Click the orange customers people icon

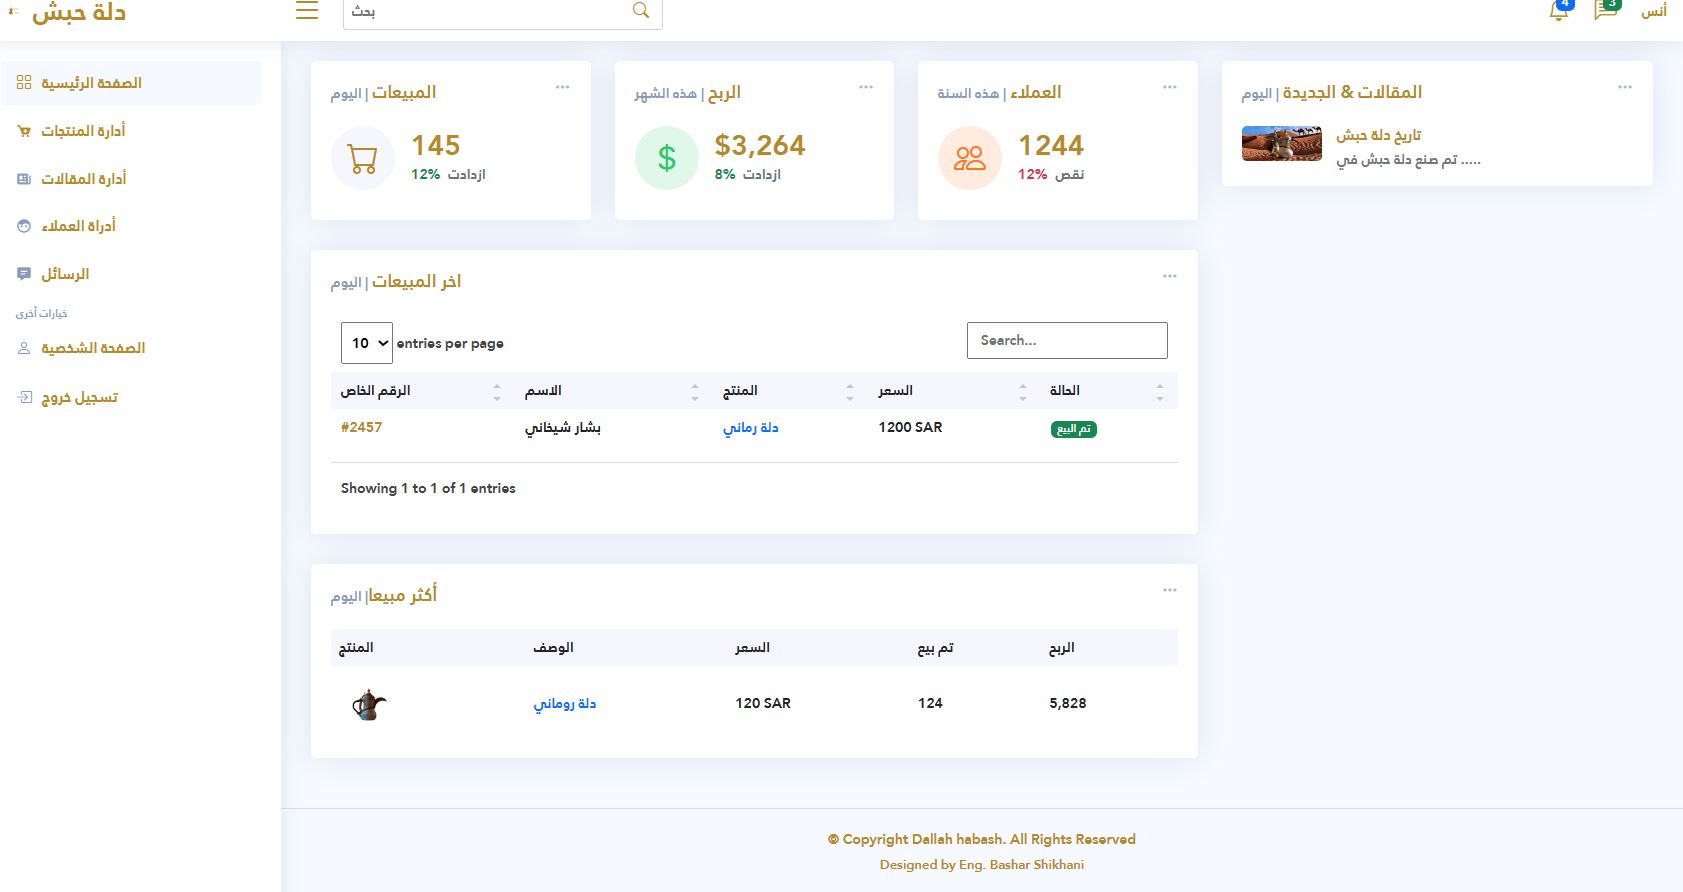(x=969, y=158)
